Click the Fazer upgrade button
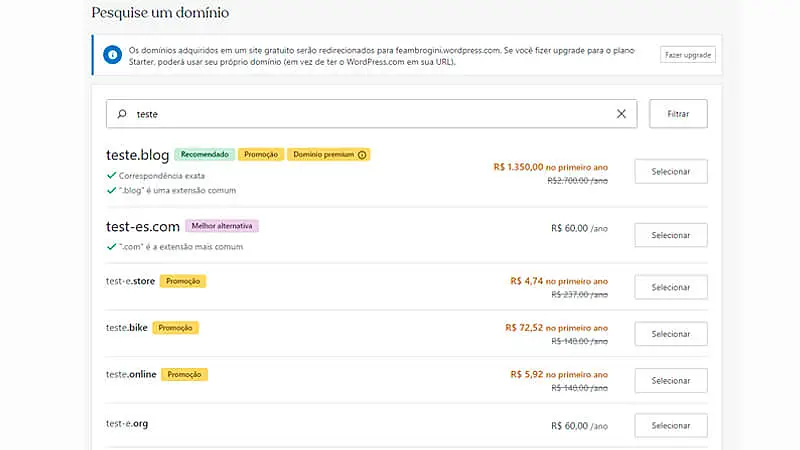This screenshot has height=450, width=800. click(688, 55)
